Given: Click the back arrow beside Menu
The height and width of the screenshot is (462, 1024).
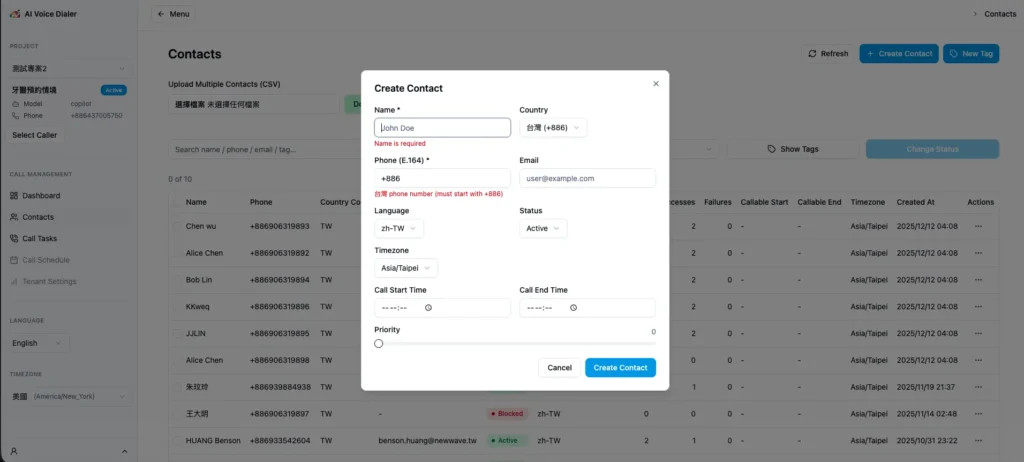Looking at the screenshot, I should (x=161, y=14).
